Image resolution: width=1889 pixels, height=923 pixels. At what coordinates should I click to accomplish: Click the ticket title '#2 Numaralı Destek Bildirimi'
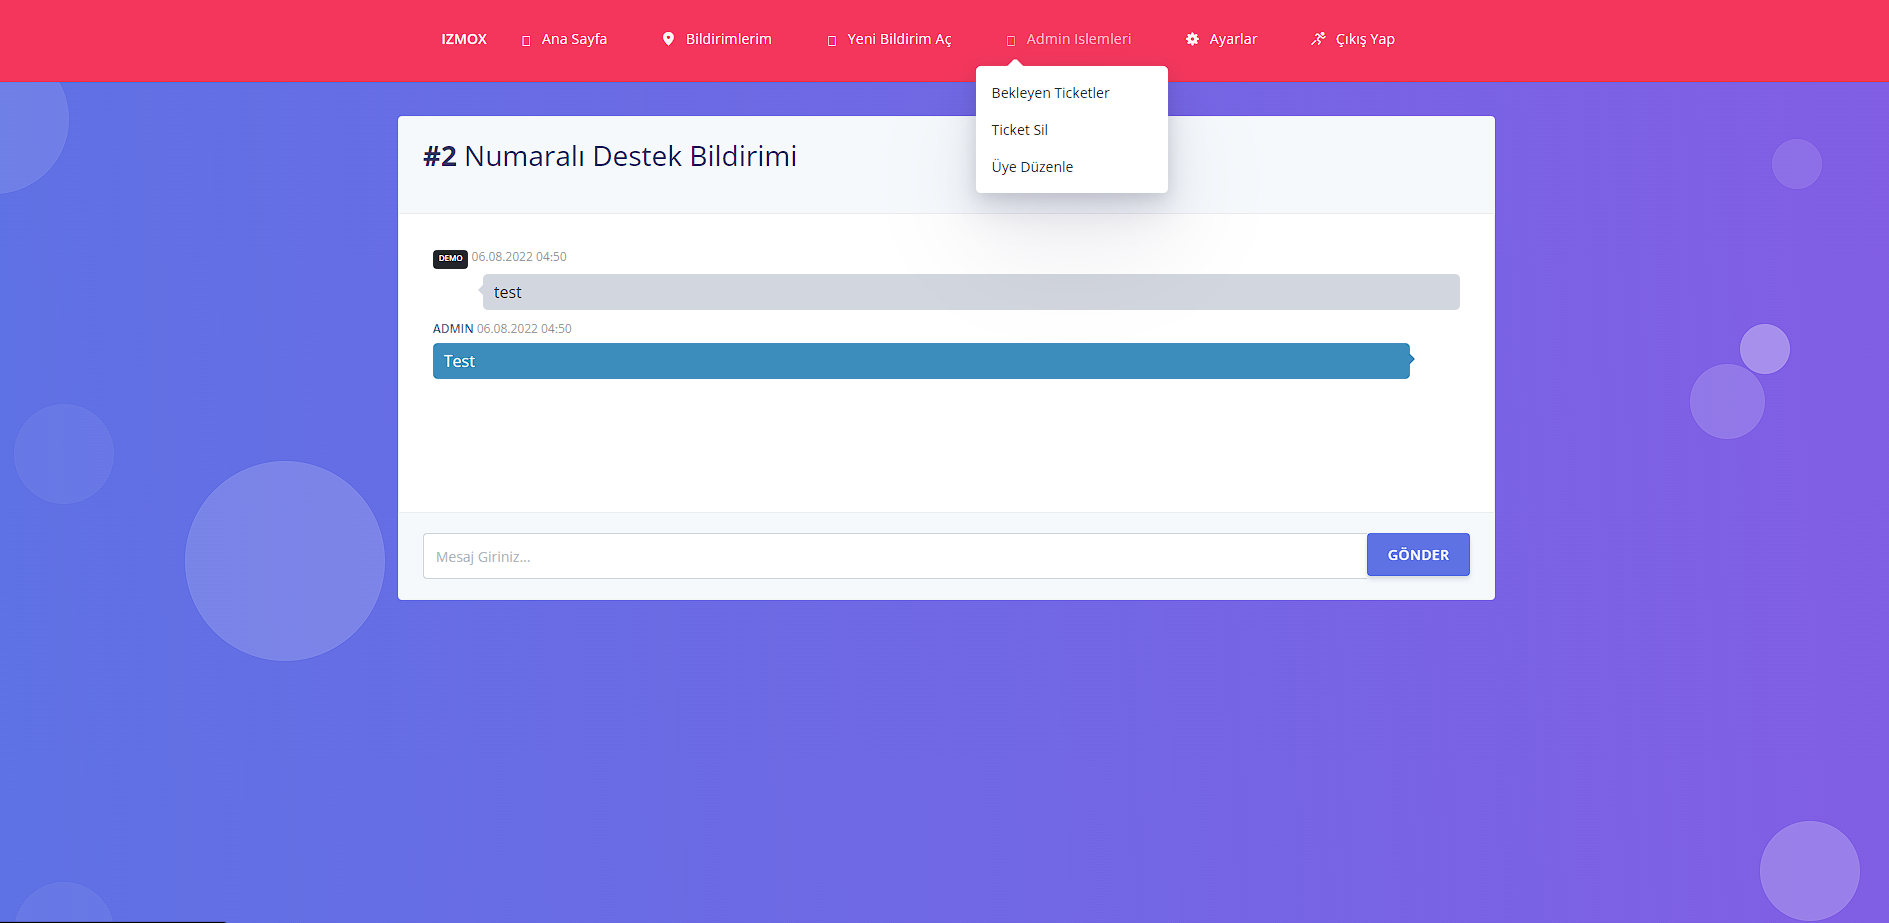click(x=610, y=156)
